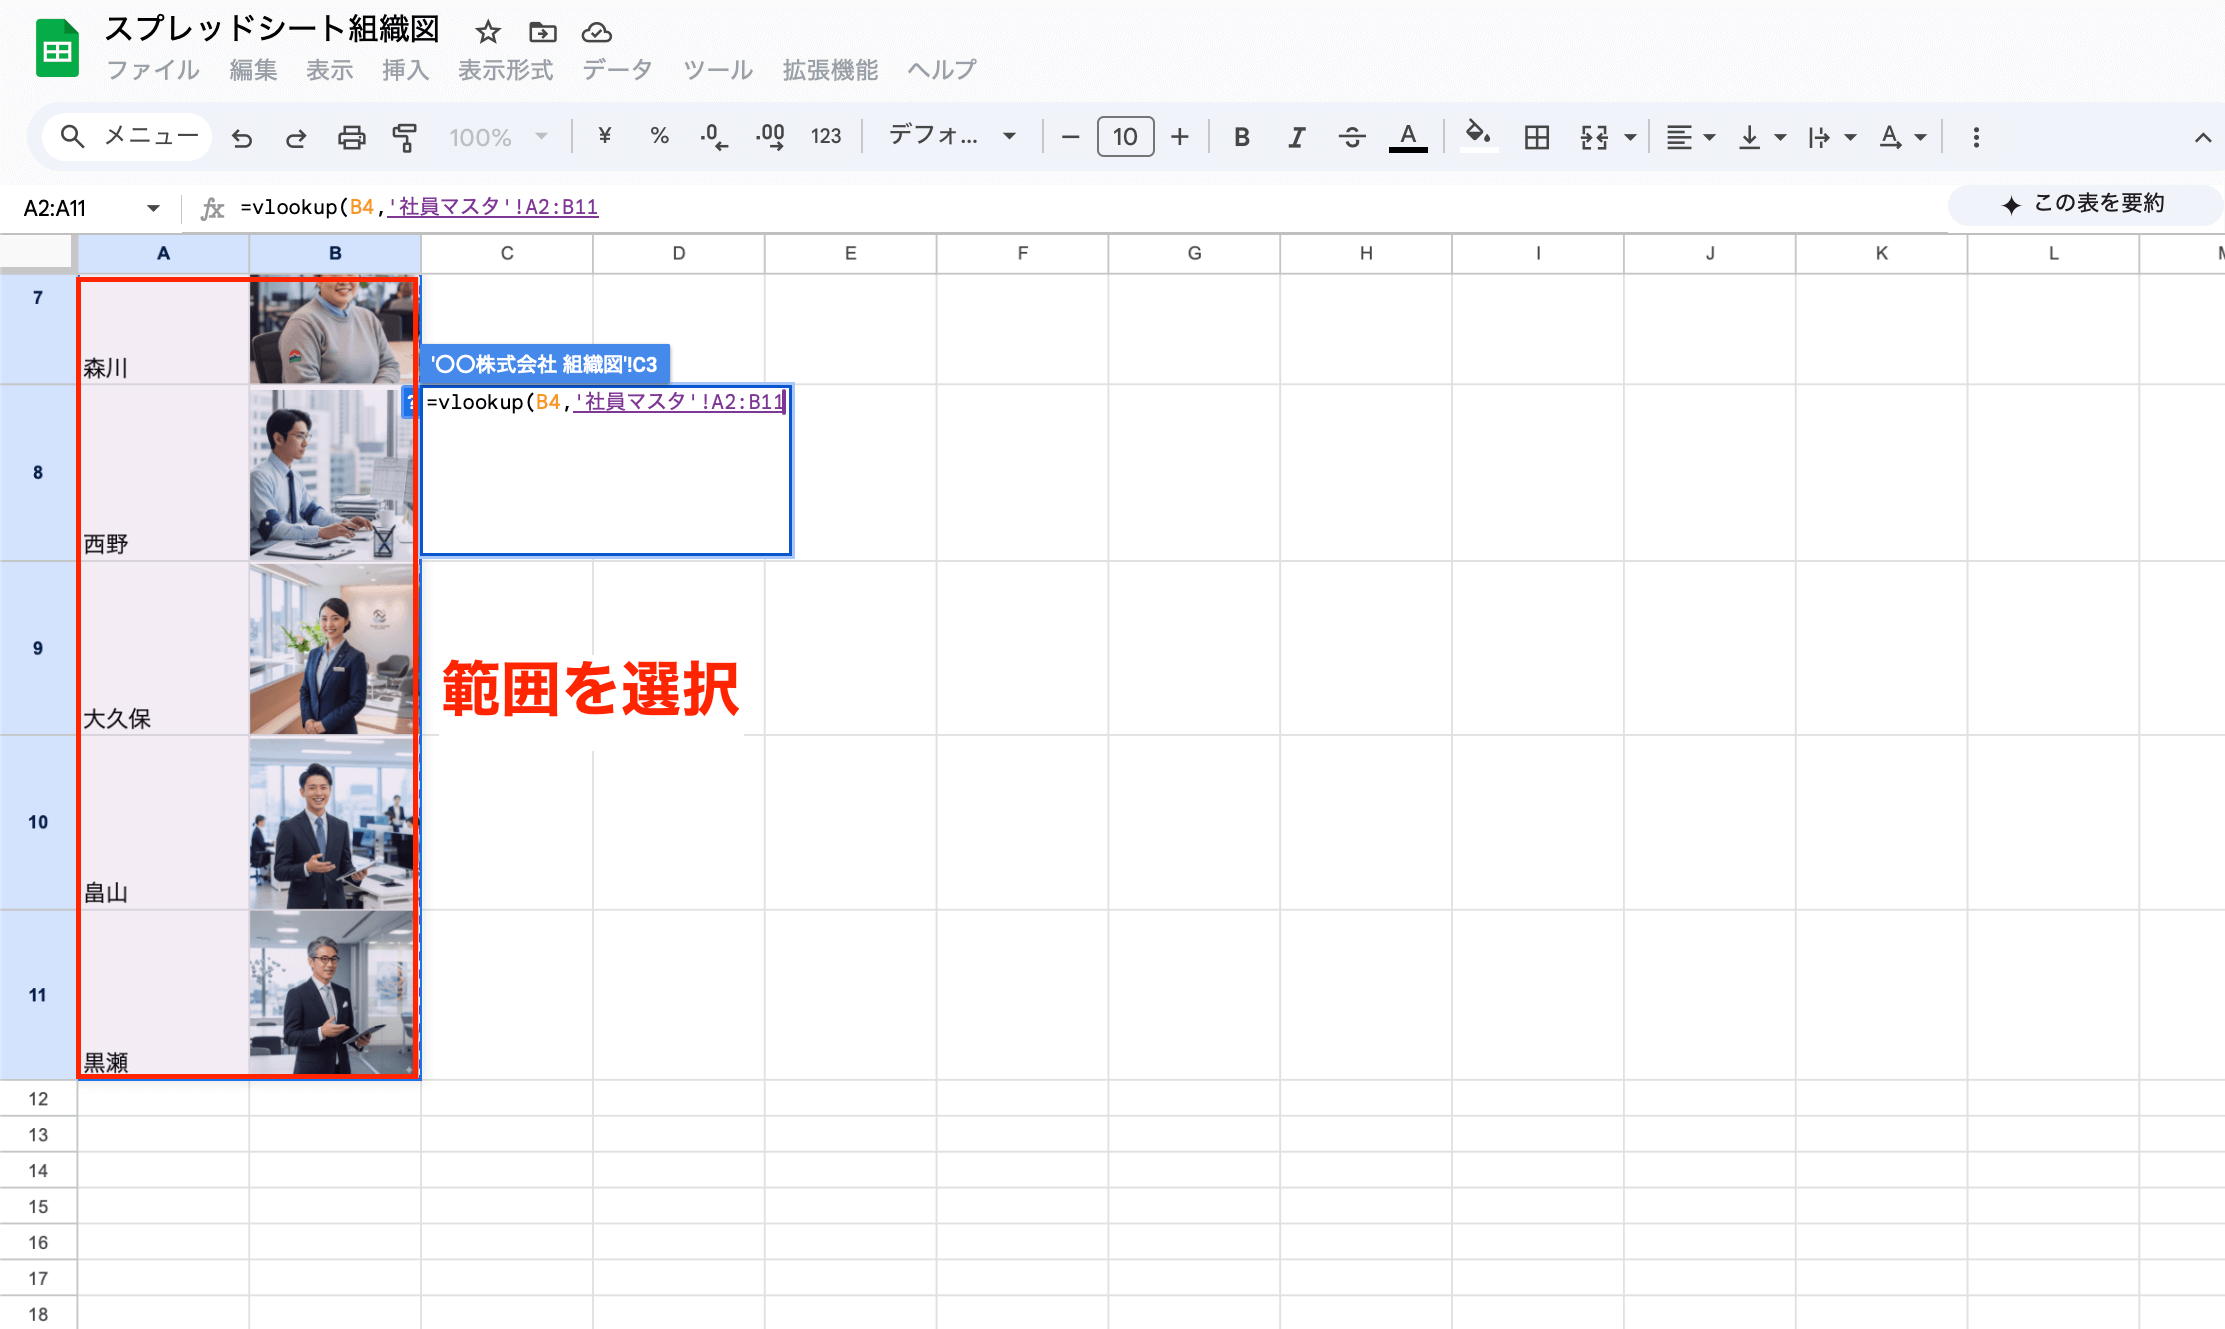
Task: Star the スプレッドシート組織図 spreadsheet
Action: pos(487,31)
